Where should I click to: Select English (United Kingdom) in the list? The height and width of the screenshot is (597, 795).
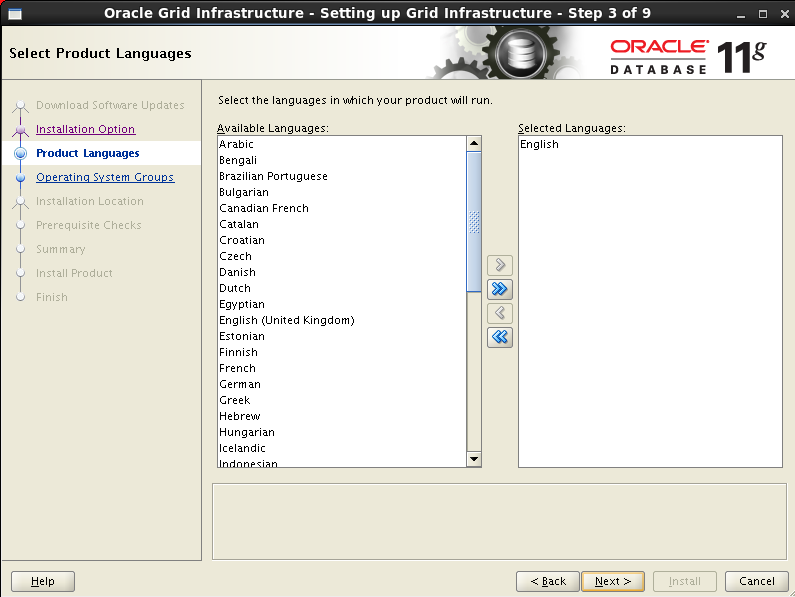[x=341, y=320]
